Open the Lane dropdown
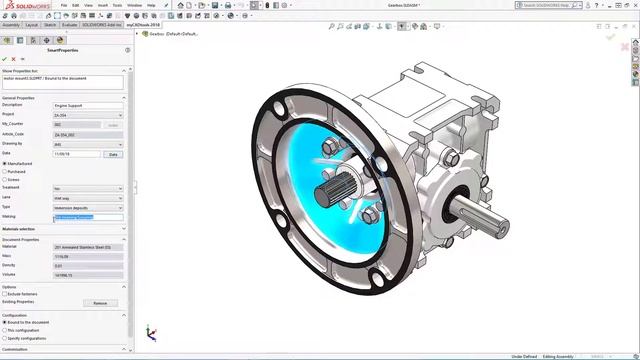Image resolution: width=640 pixels, height=360 pixels. point(88,198)
